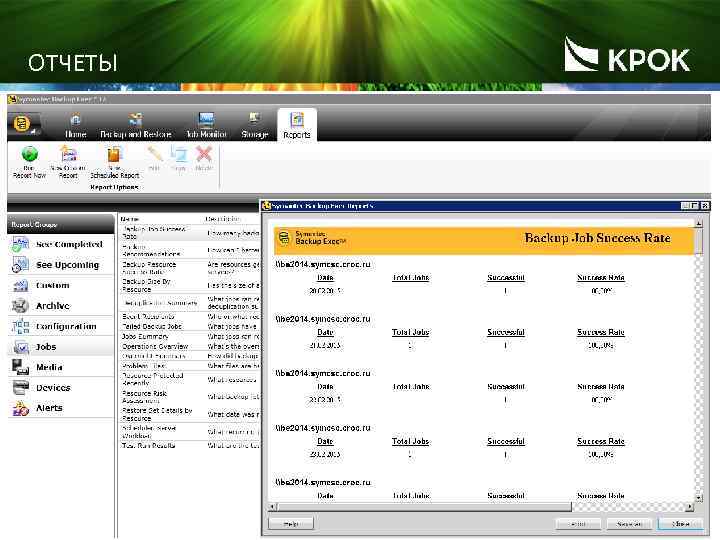Click the report horizontal scrollbar thumb
The width and height of the screenshot is (720, 540).
[425, 507]
